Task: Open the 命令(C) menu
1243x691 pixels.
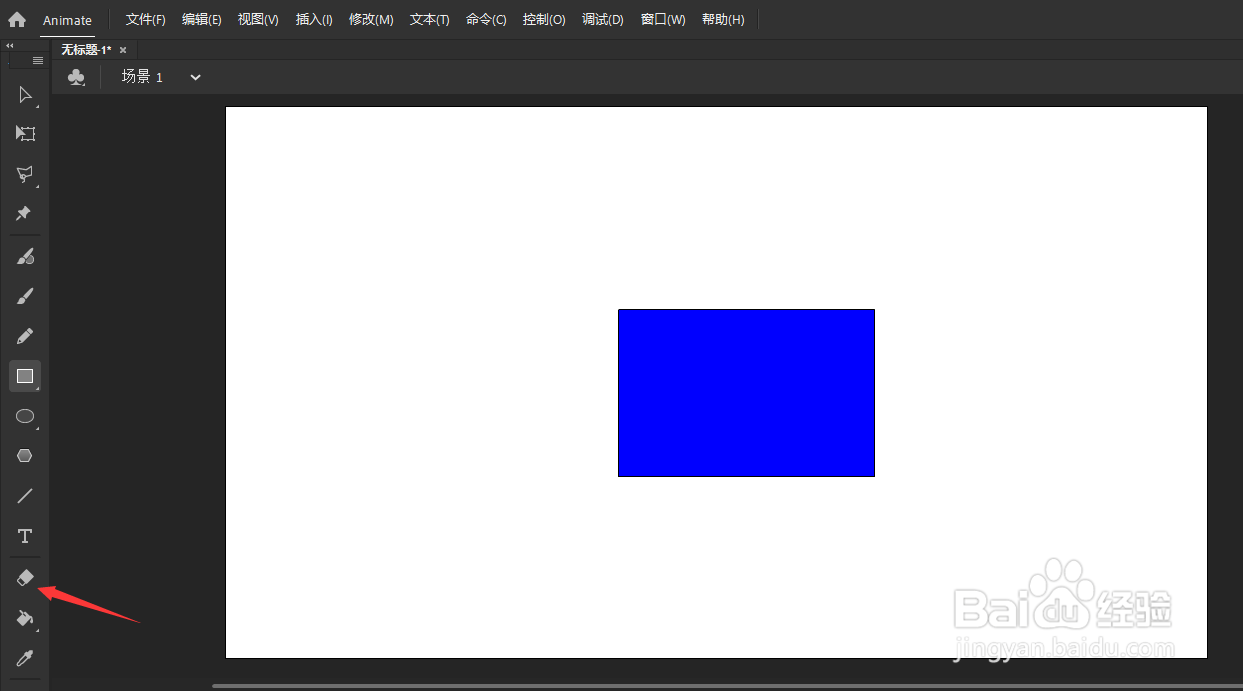Action: (x=486, y=20)
